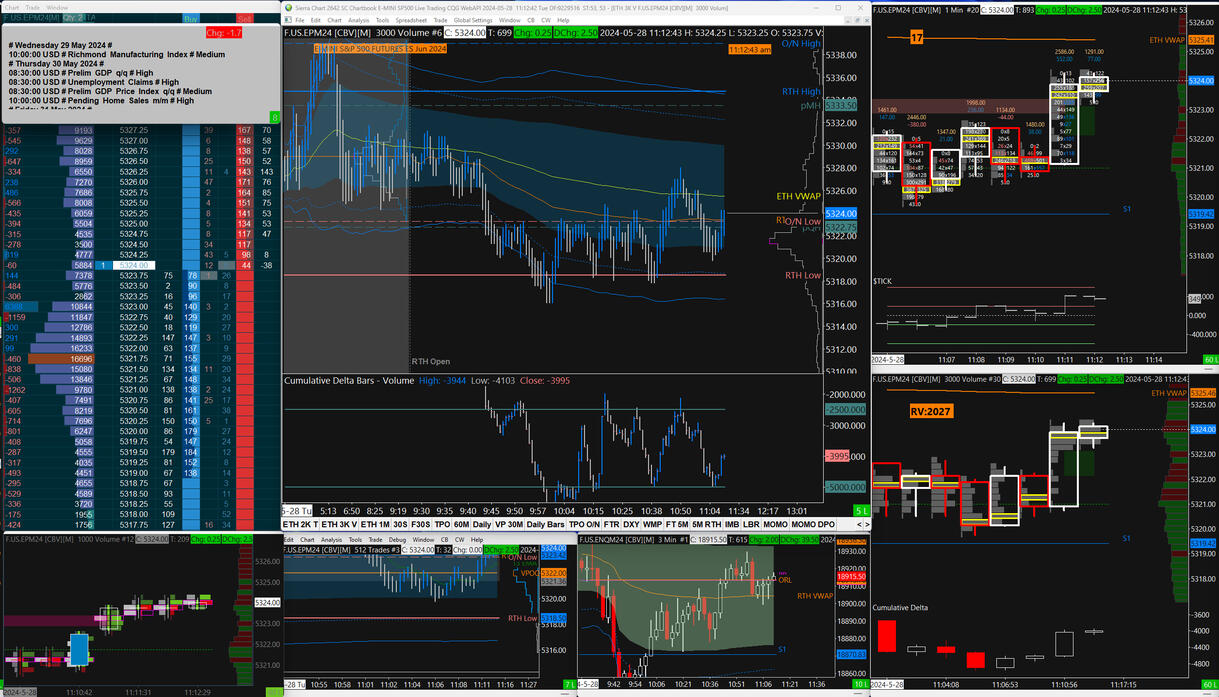Screen dimensions: 1219x697
Task: Select the Daily Bars chart tab
Action: point(546,524)
